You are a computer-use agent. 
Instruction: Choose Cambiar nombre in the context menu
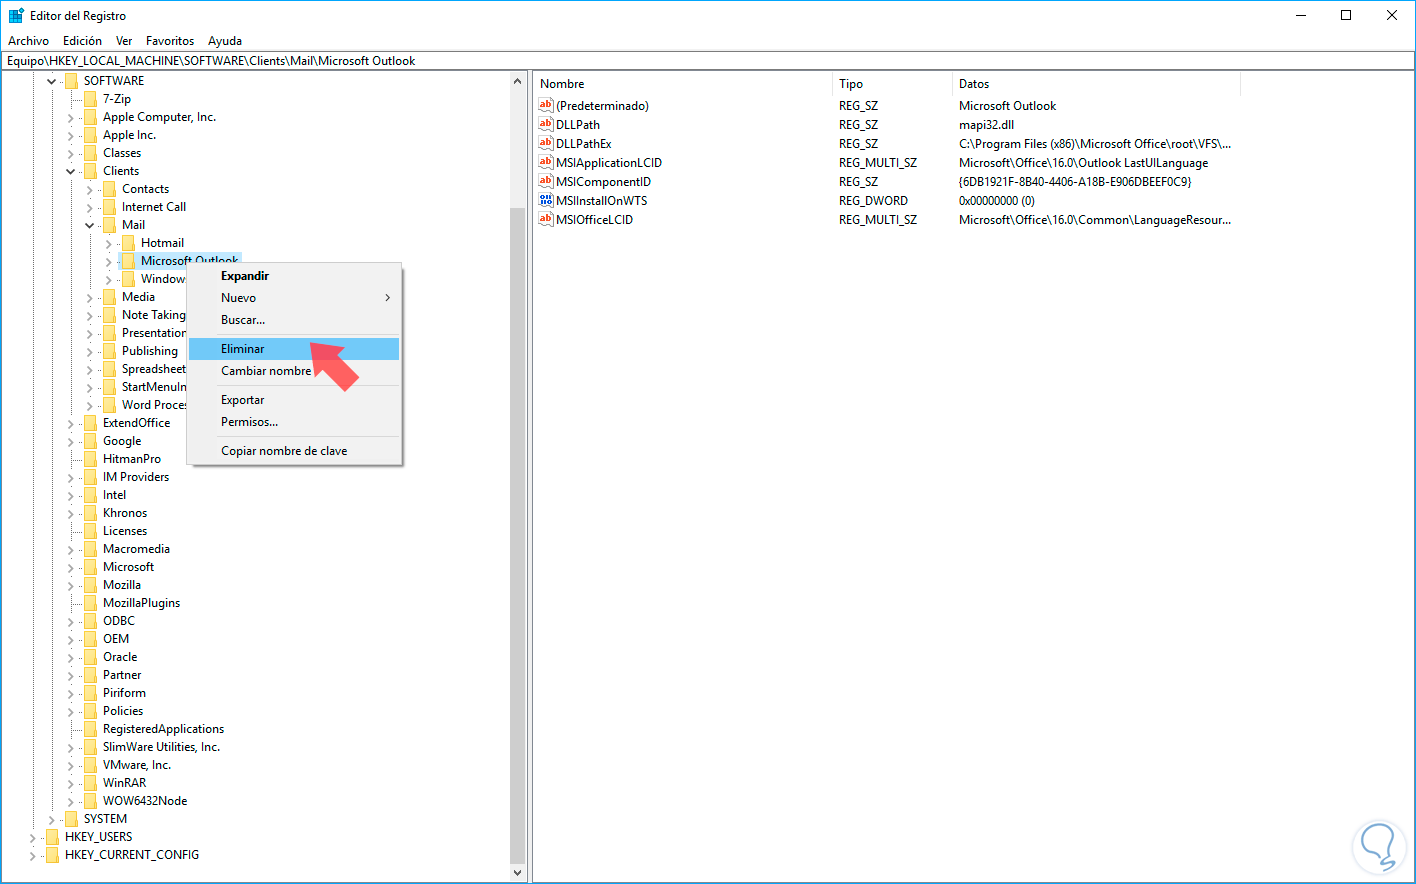point(294,371)
